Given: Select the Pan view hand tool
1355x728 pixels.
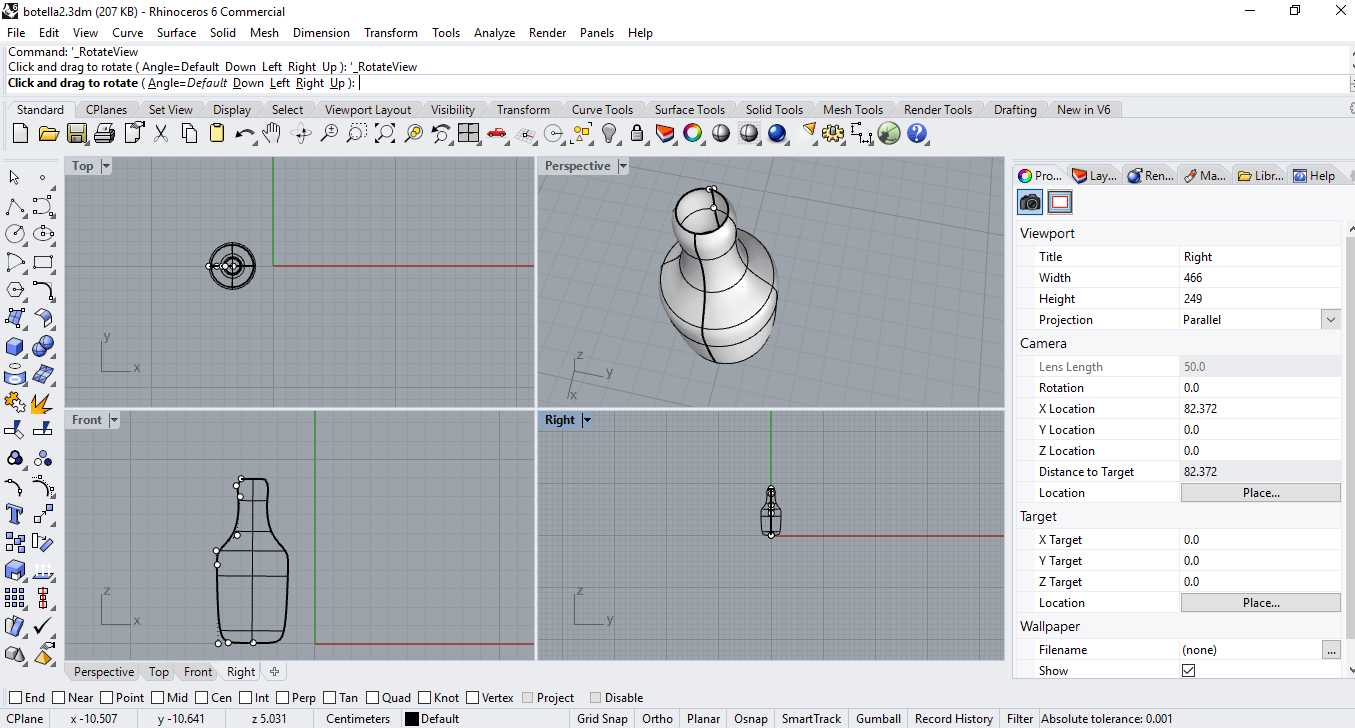Looking at the screenshot, I should 272,133.
